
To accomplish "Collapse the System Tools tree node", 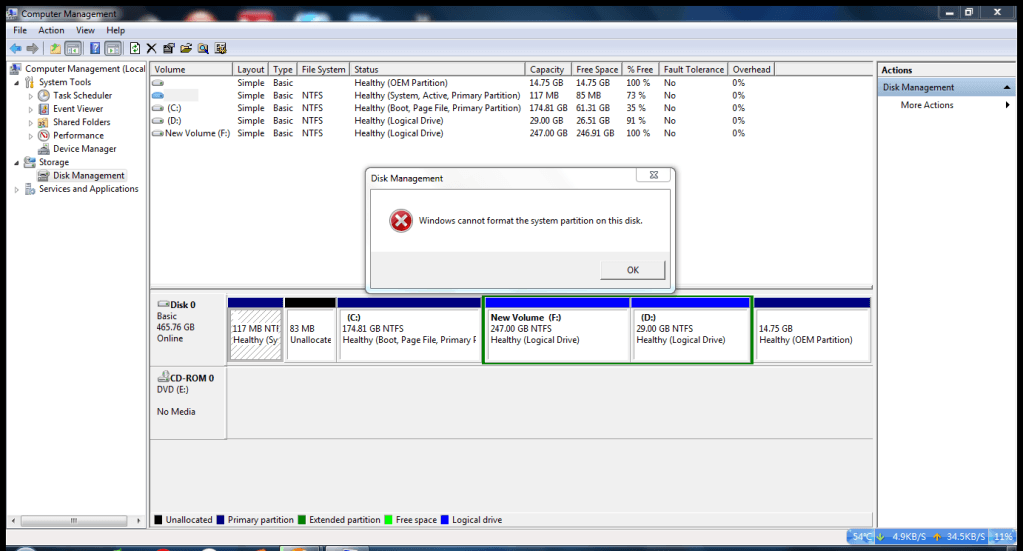I will click(16, 83).
